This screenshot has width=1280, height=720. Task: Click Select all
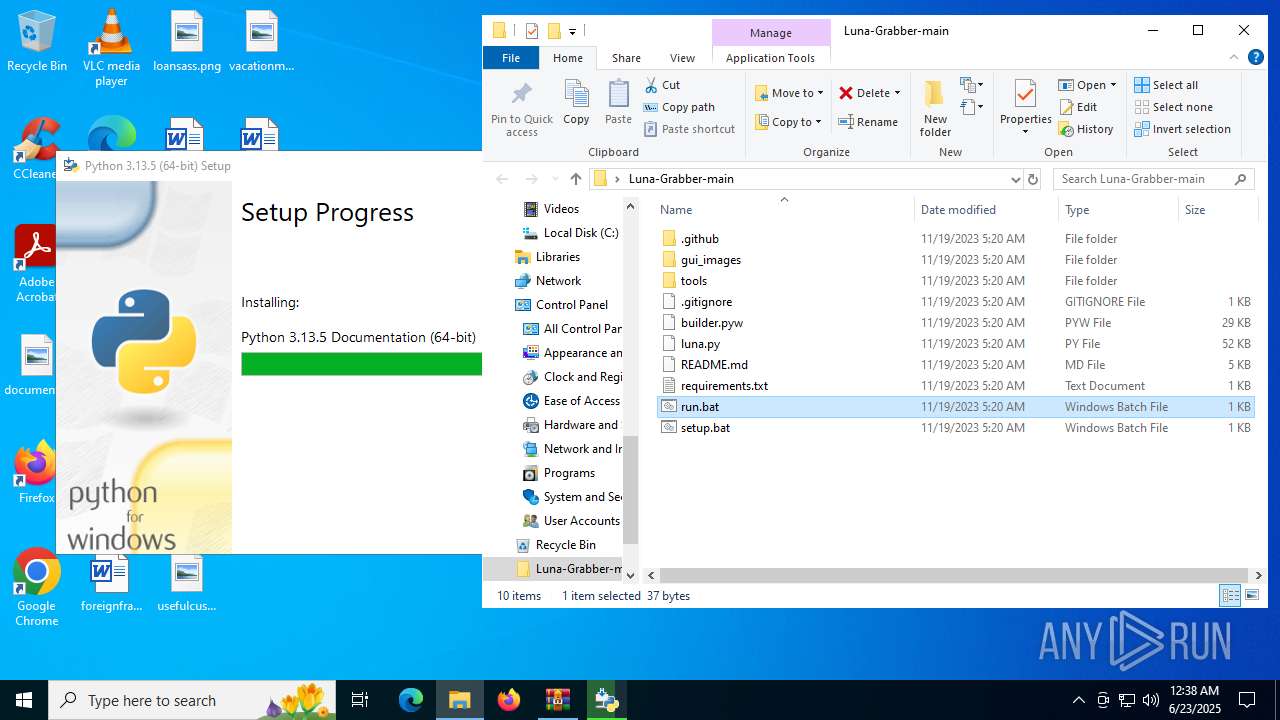pos(1166,85)
